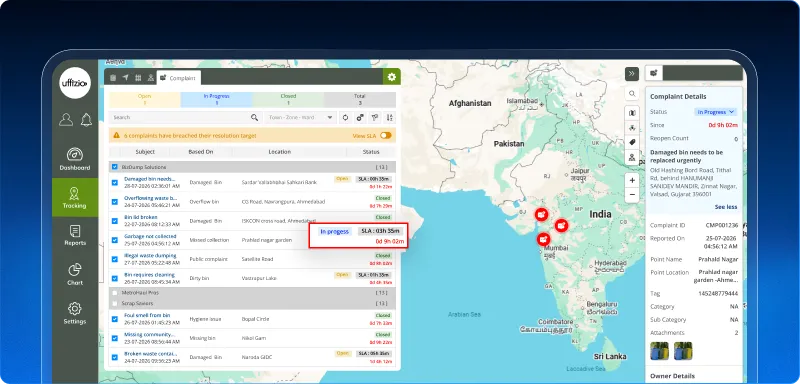Click the map layers icon on map toolbar
The height and width of the screenshot is (384, 800).
click(x=632, y=113)
